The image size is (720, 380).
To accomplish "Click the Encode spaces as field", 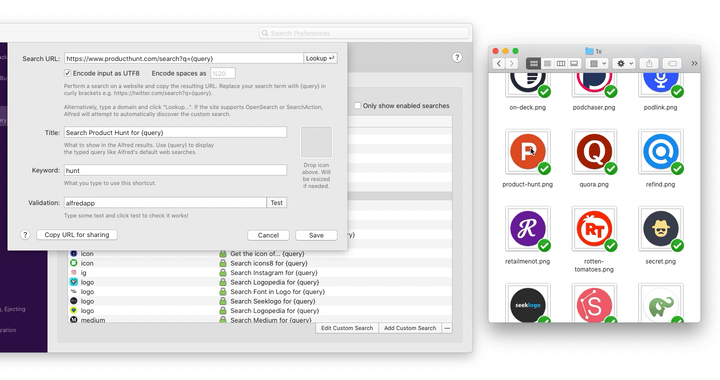I will [223, 73].
